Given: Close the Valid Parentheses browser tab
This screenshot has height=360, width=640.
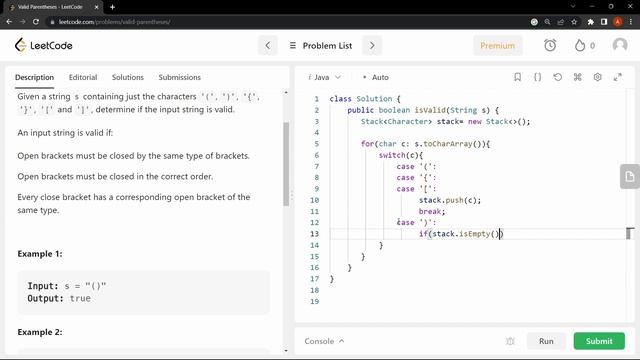Looking at the screenshot, I should click(96, 7).
